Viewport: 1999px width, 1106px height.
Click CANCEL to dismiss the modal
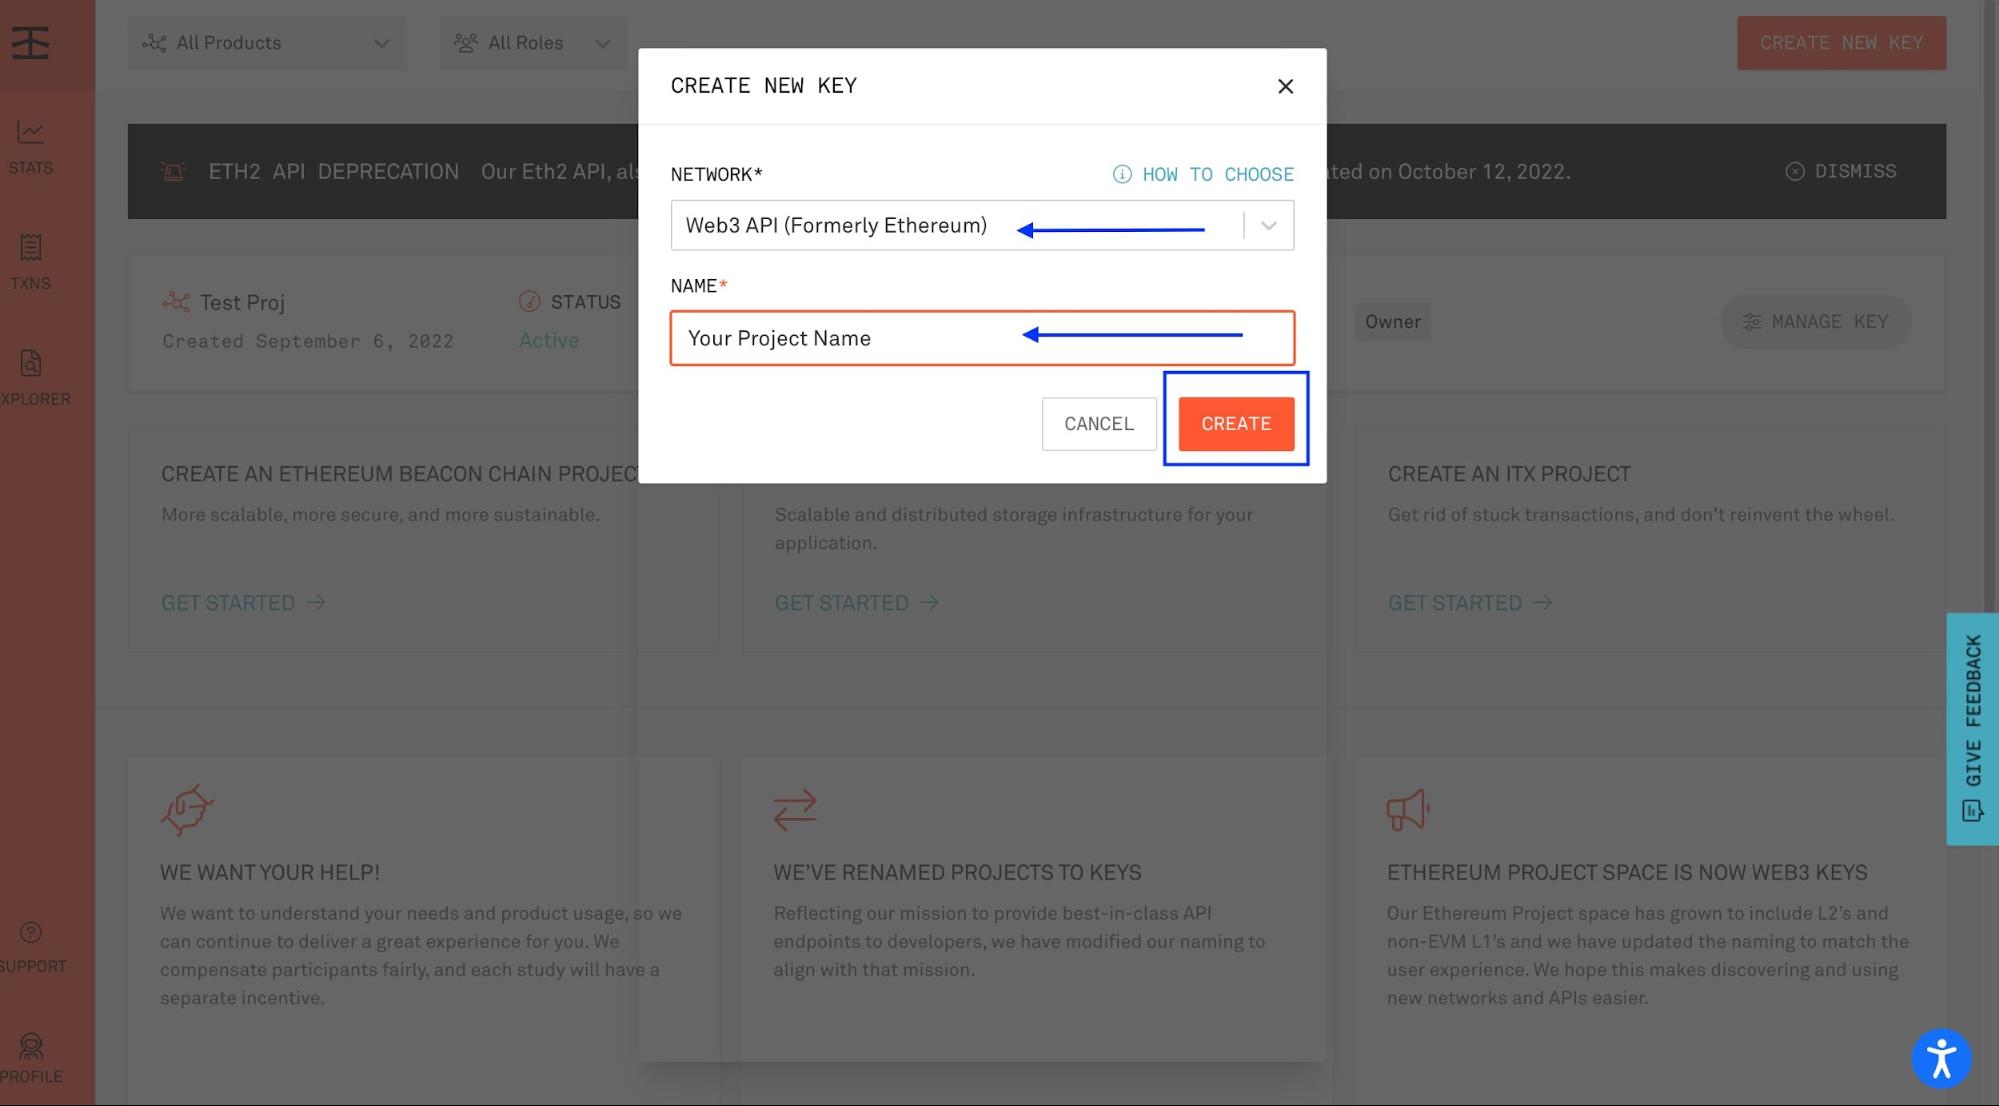click(x=1099, y=422)
